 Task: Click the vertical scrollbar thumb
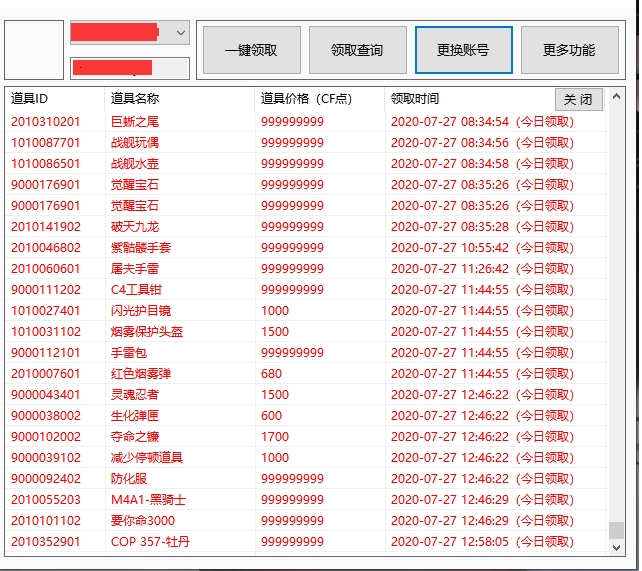(x=616, y=530)
